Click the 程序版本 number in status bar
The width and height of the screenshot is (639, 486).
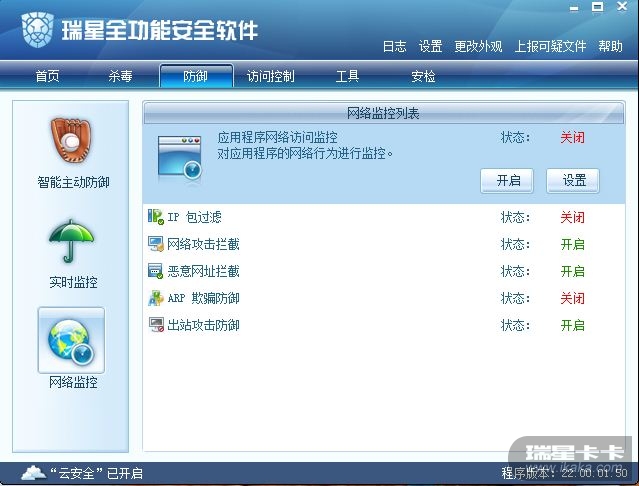(594, 473)
